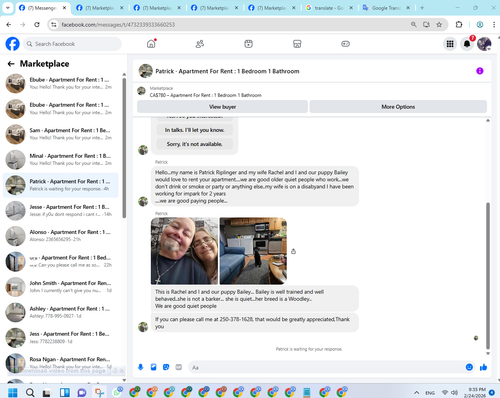Bookmark this page with star icon
This screenshot has height=398, width=500.
pyautogui.click(x=439, y=24)
